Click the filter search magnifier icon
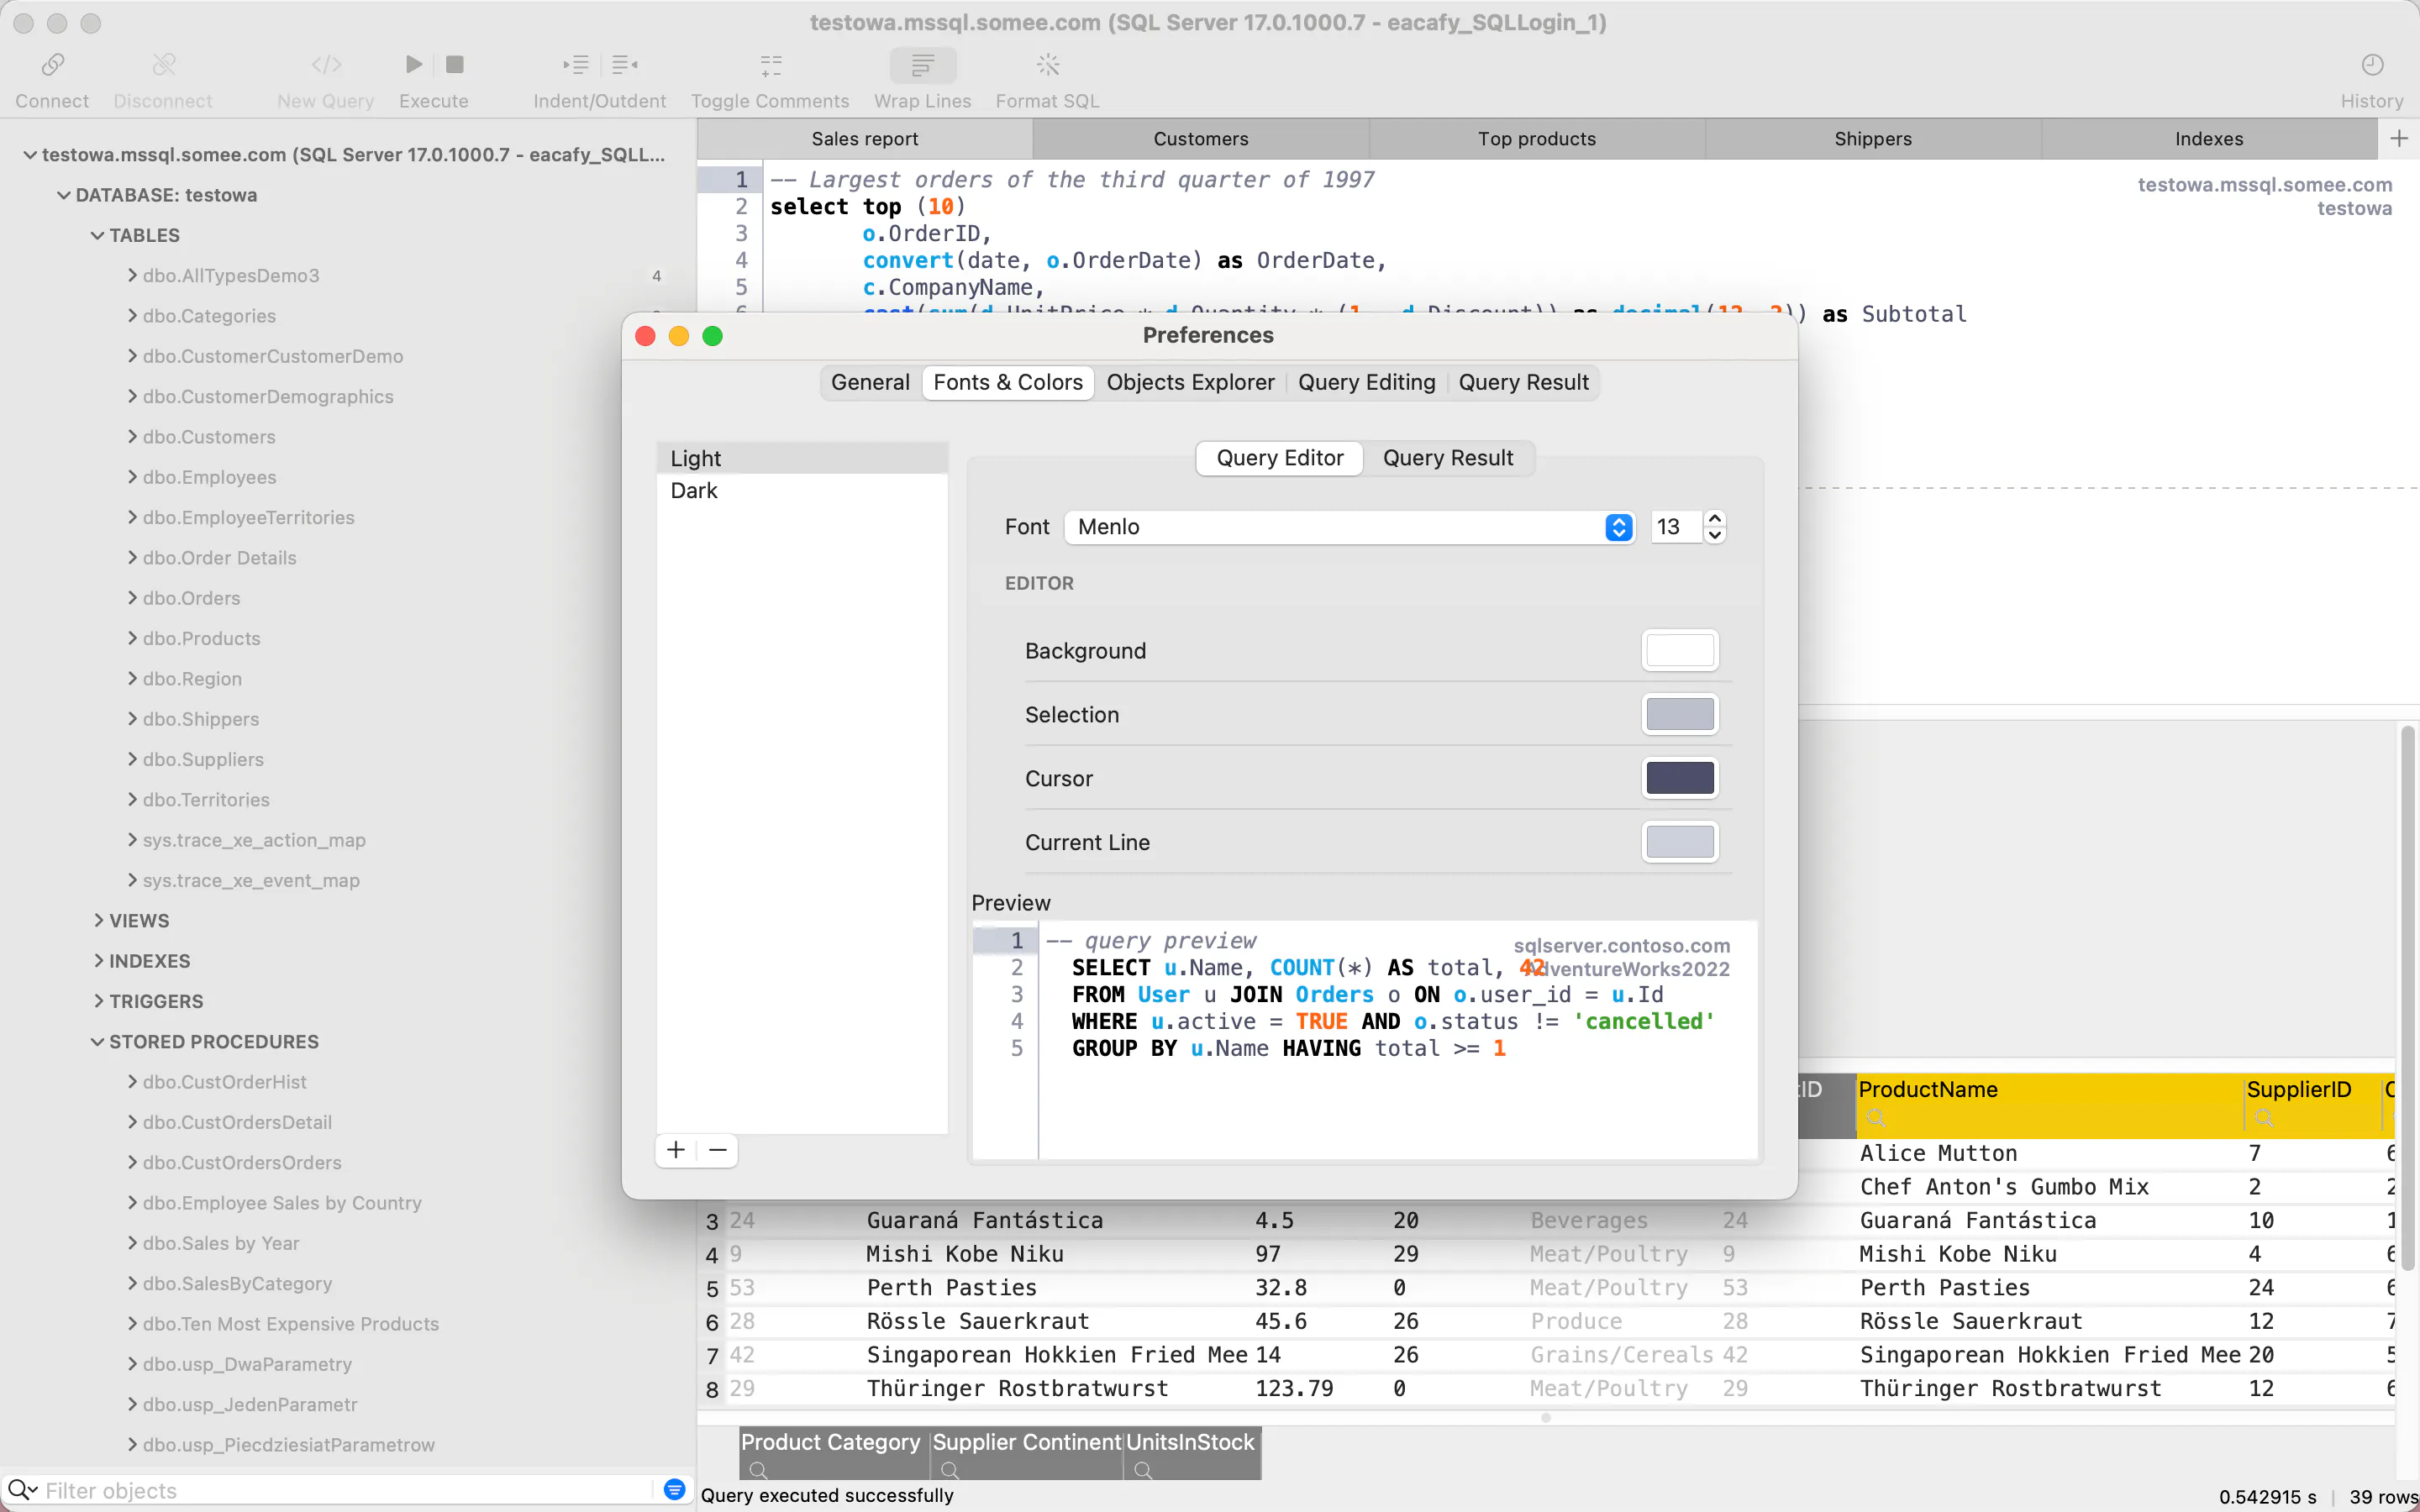Screen dimensions: 2420x1512 tap(22, 1491)
